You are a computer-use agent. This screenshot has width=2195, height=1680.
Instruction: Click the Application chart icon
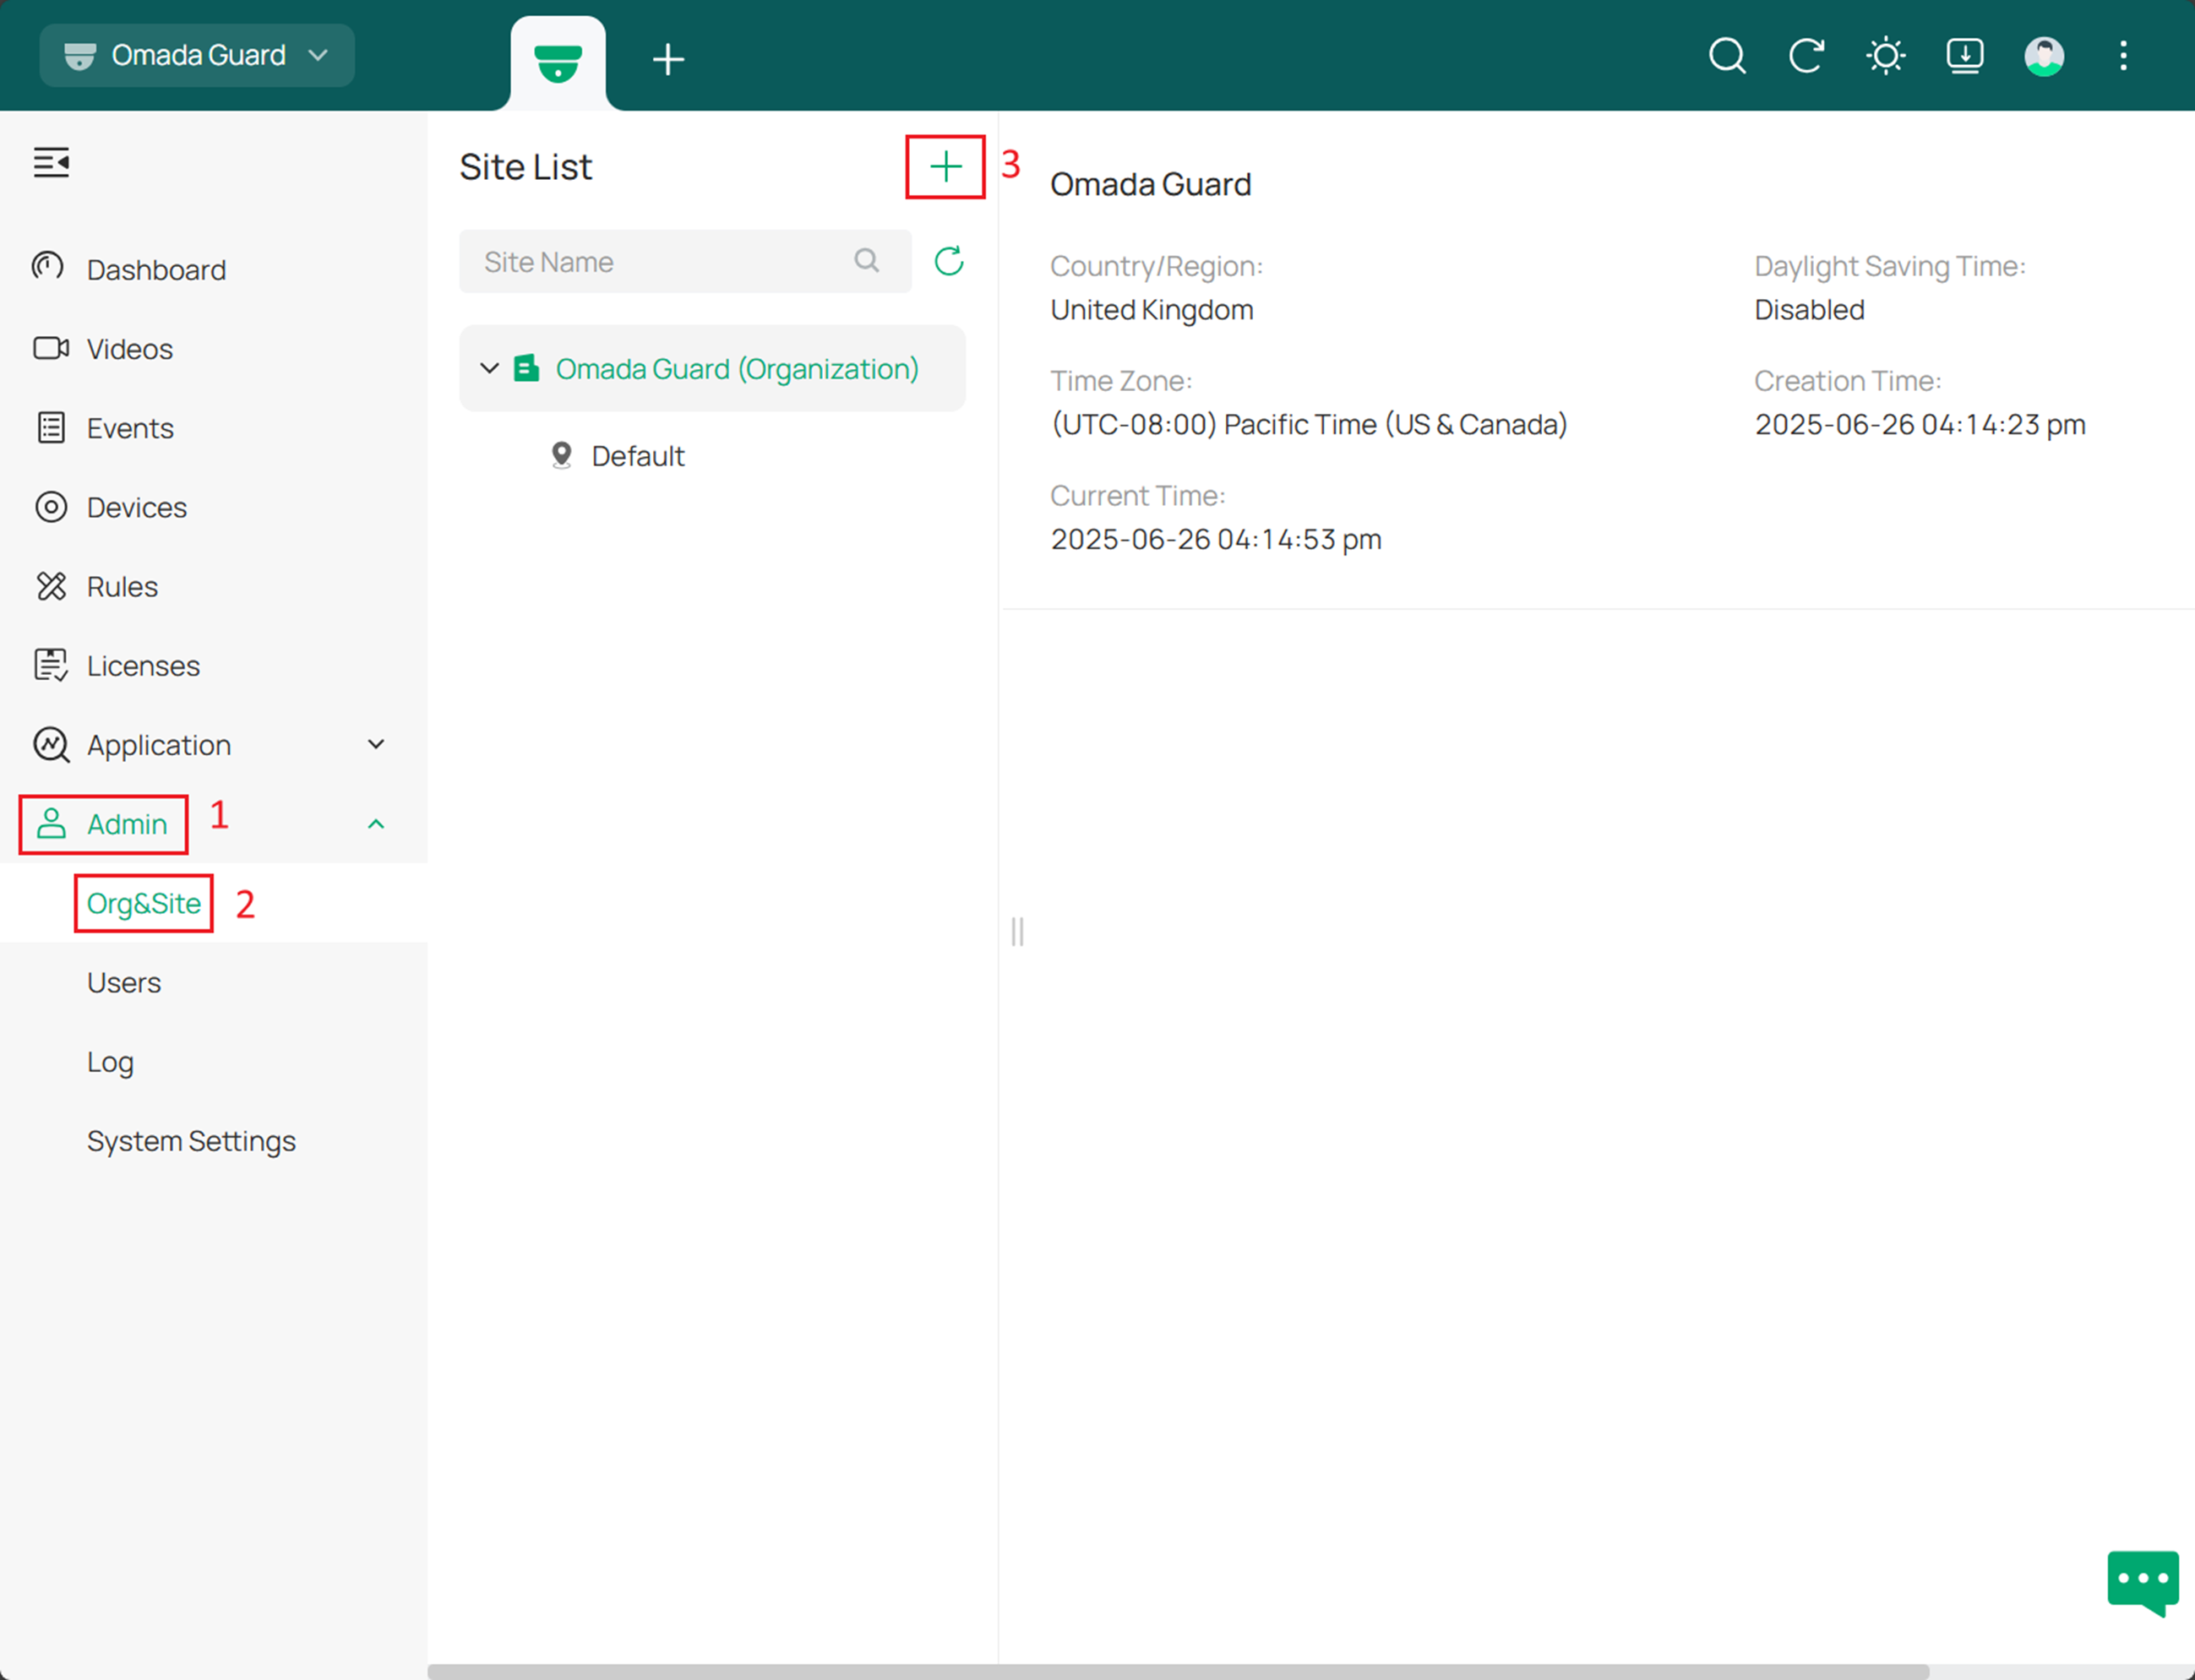pos(51,745)
